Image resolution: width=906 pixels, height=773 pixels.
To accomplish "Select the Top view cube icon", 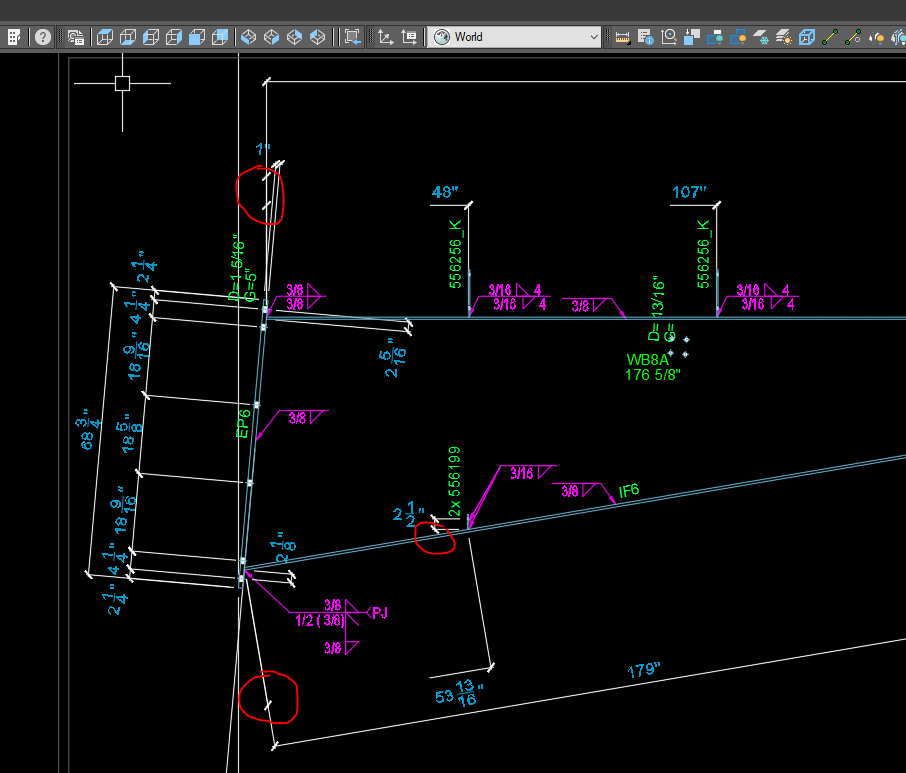I will click(x=103, y=37).
